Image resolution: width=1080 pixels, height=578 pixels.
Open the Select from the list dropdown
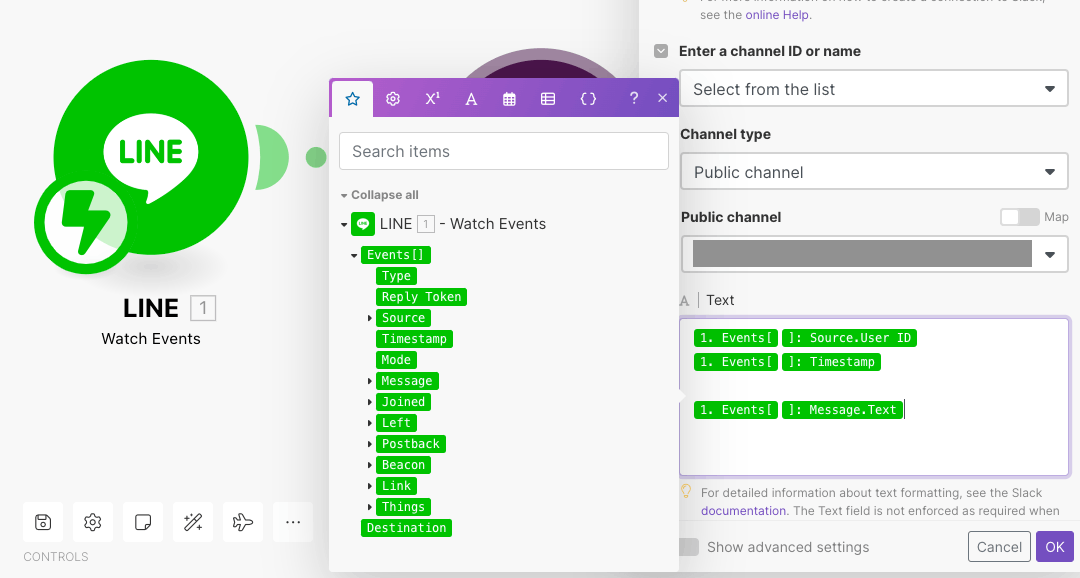point(874,89)
